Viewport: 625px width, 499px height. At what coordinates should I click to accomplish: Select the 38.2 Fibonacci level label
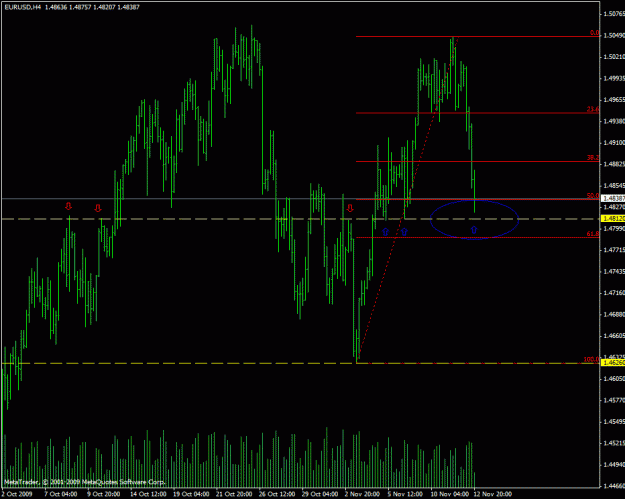coord(593,157)
